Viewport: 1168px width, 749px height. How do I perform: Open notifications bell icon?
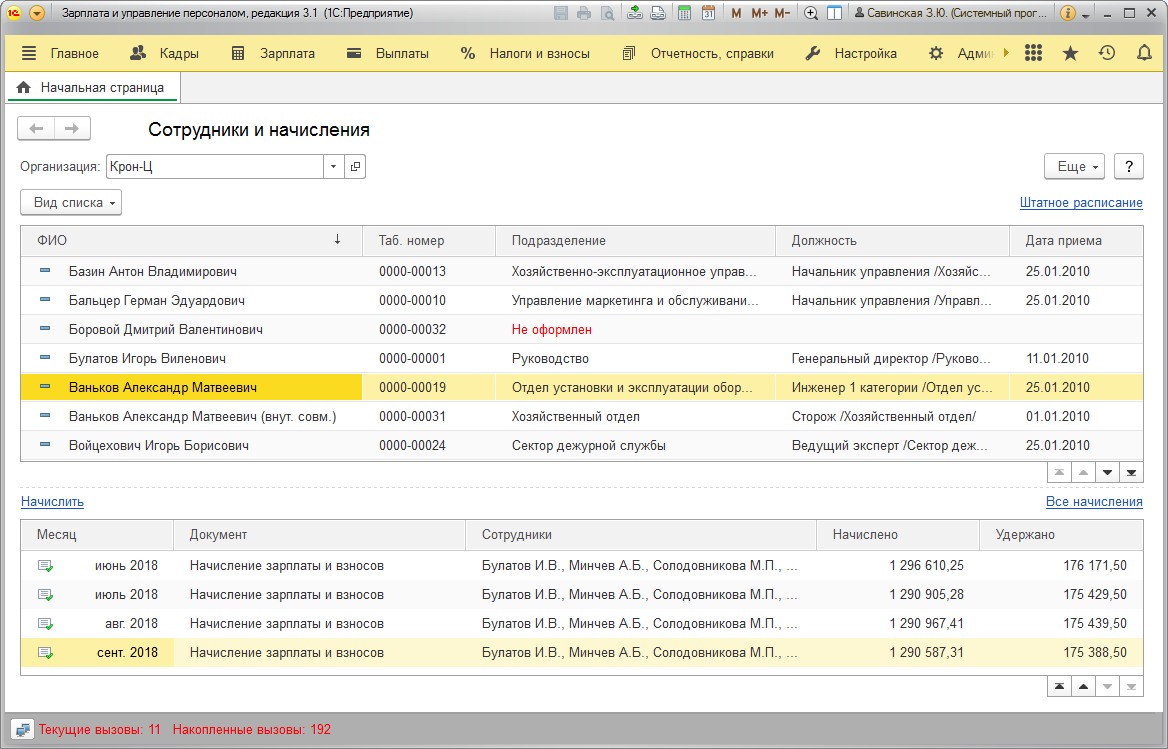(1143, 53)
